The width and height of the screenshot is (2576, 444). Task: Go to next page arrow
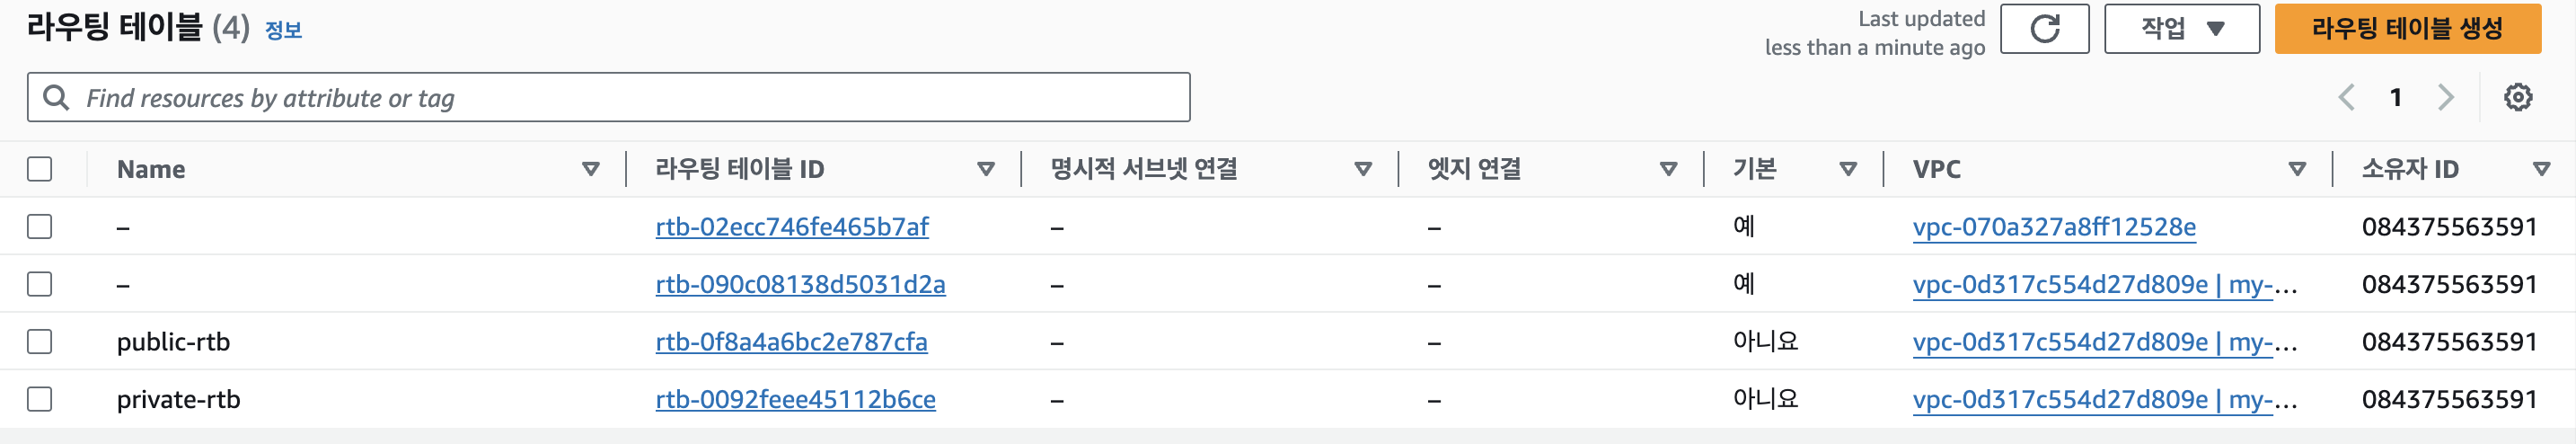coord(2446,97)
